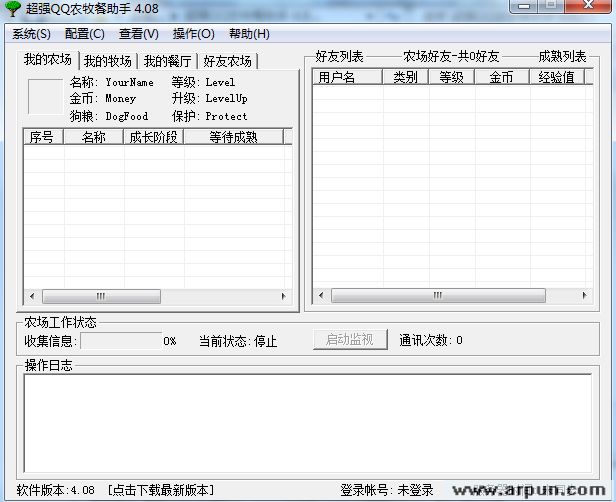Close the 超强QQ农牧餐助手 window
Screen dimensions: 616x502
tap(588, 6)
